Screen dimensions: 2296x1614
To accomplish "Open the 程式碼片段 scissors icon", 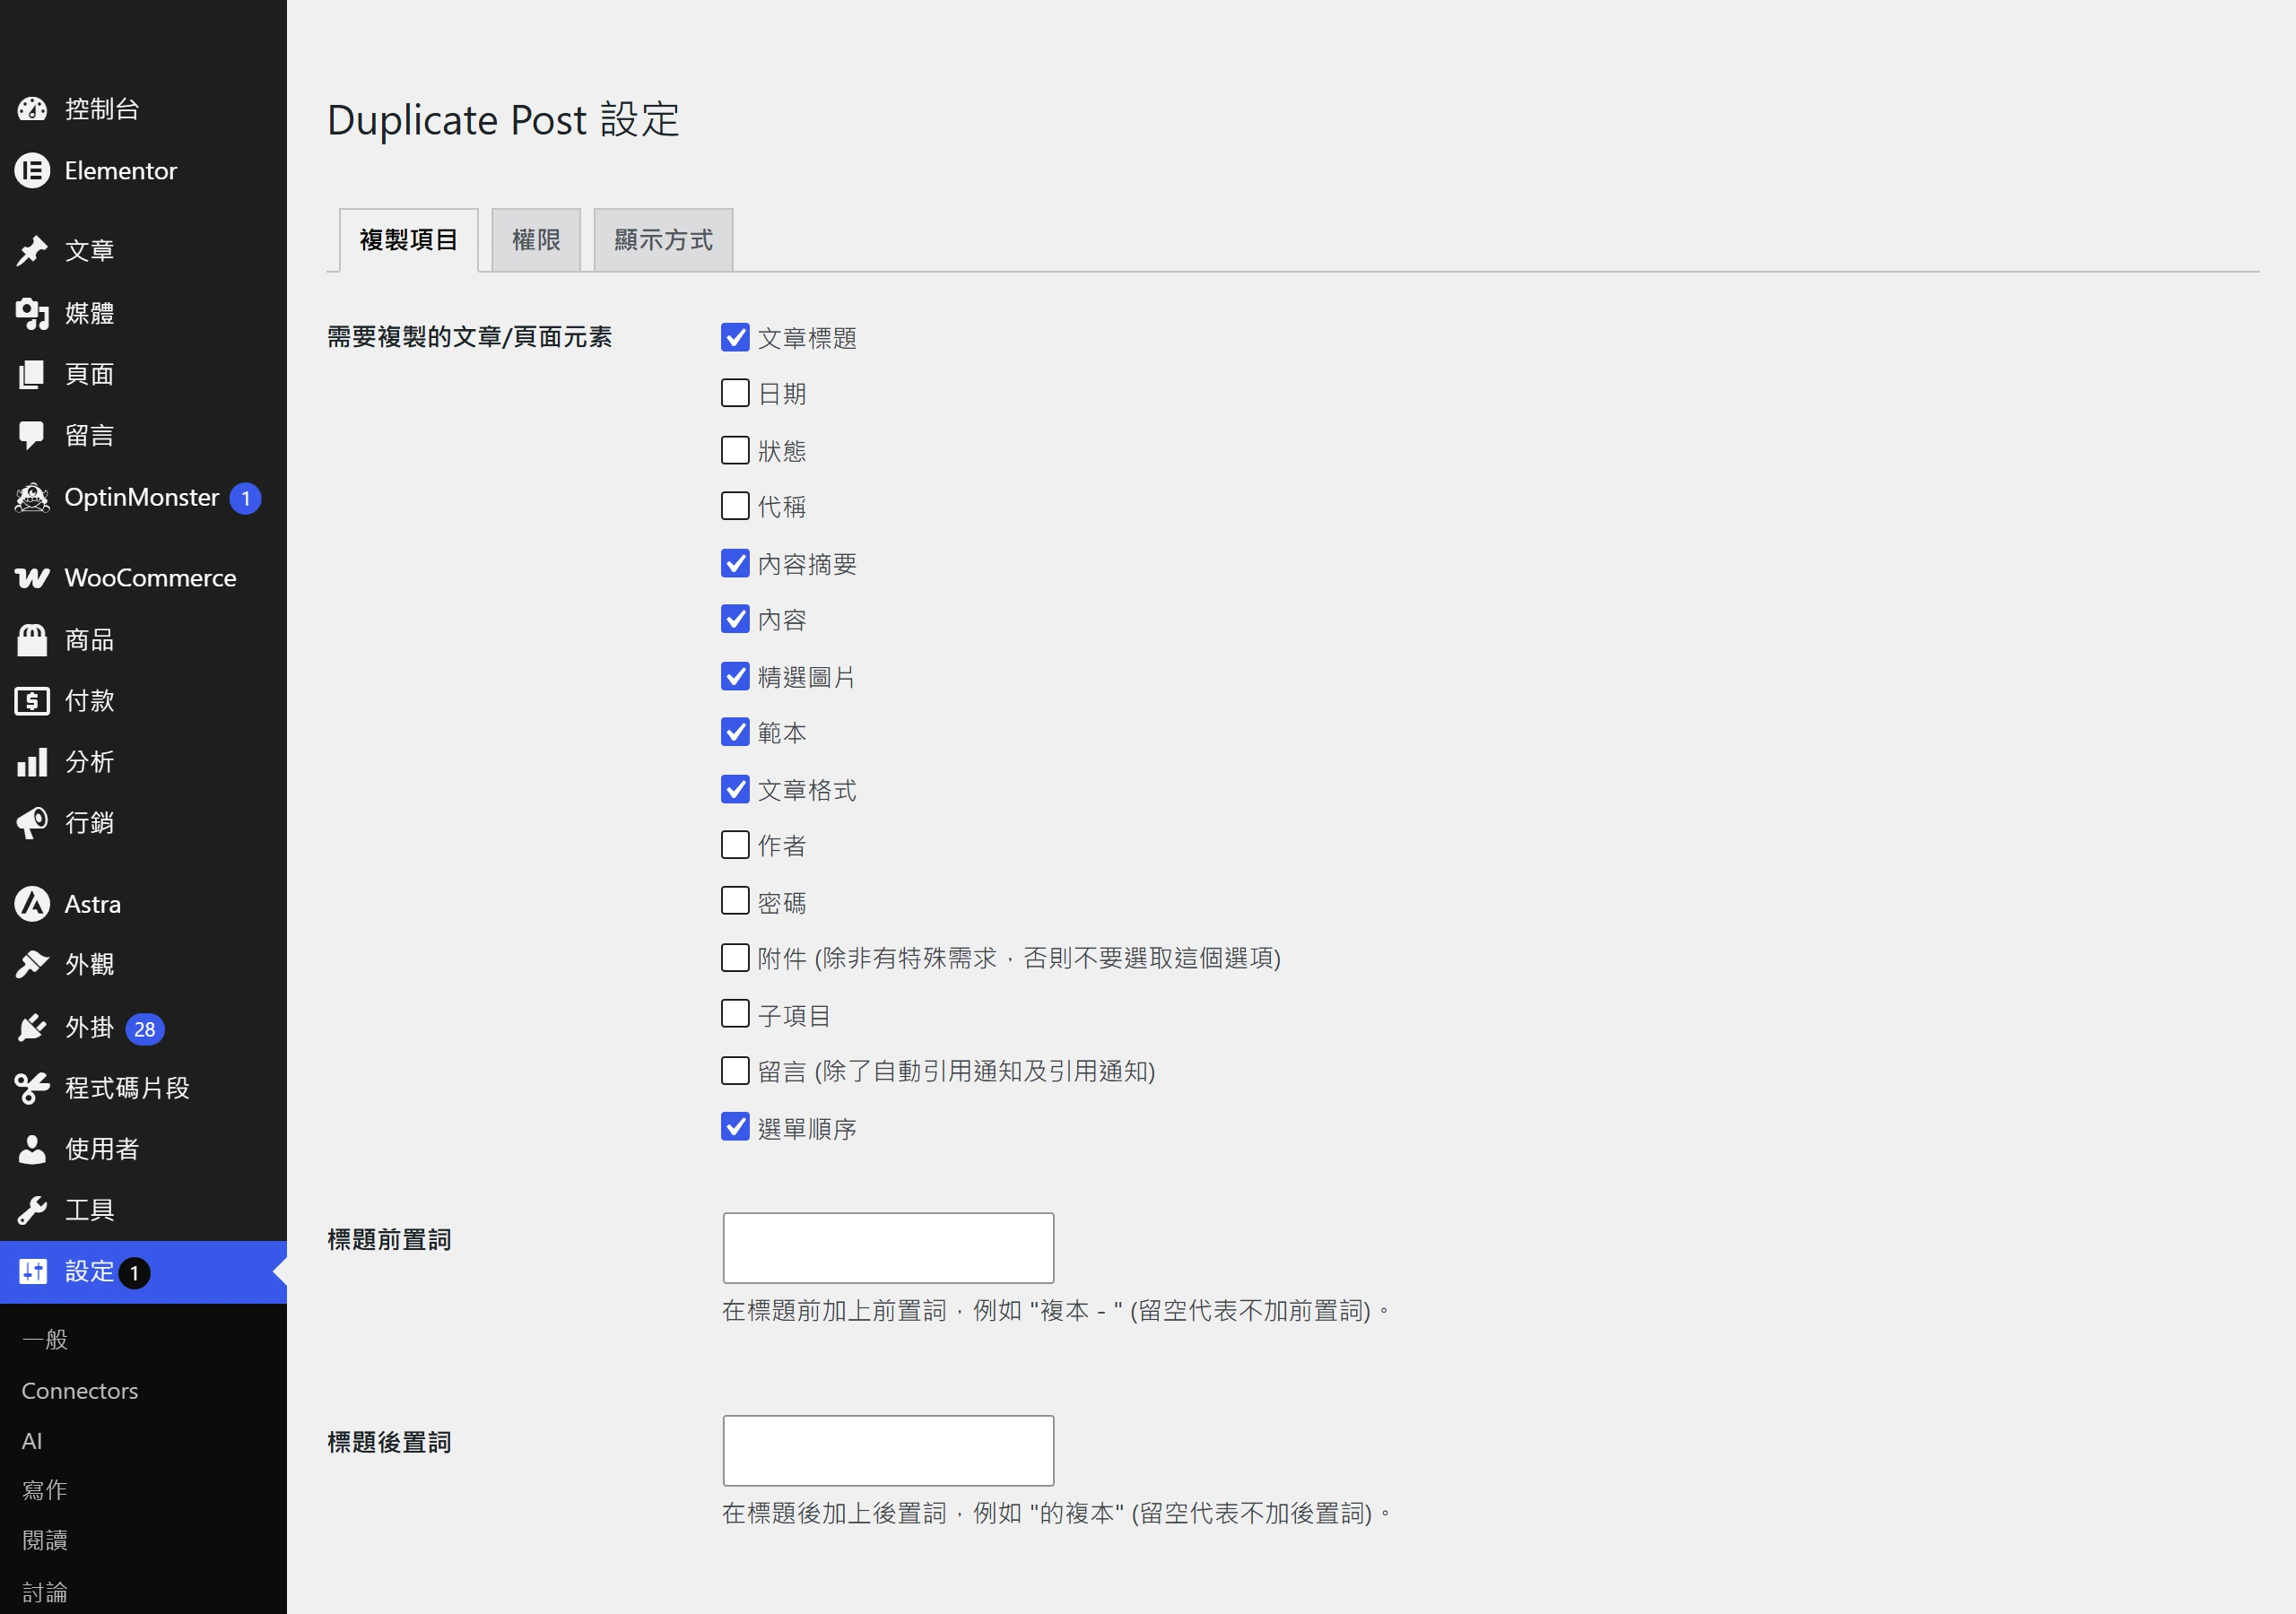I will [32, 1088].
